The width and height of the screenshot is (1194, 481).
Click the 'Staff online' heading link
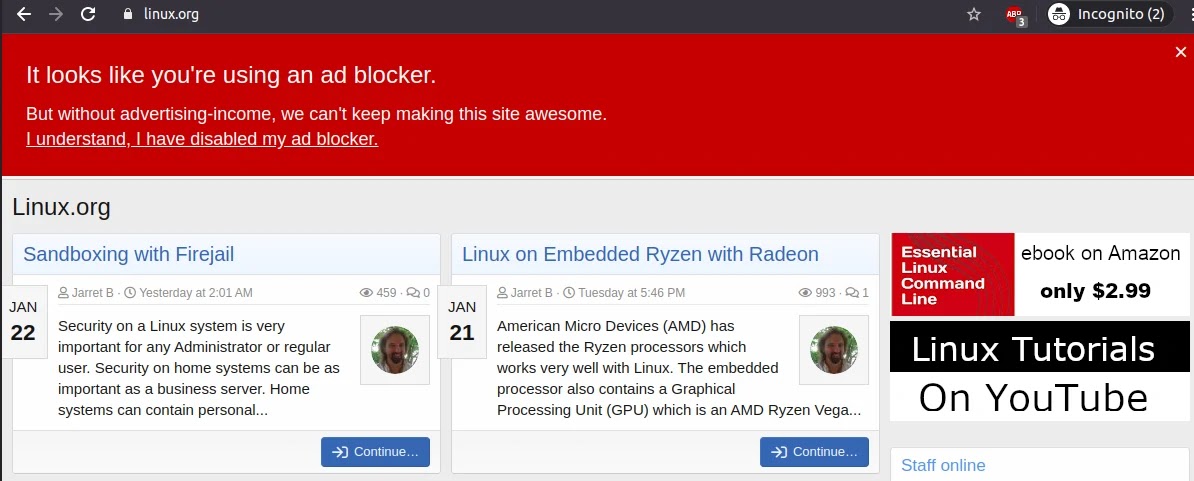943,465
